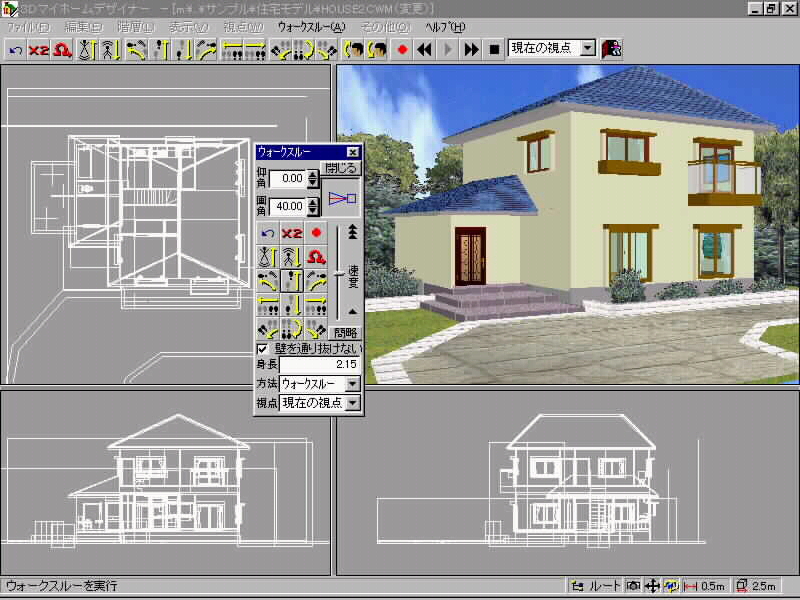The image size is (800, 600).
Task: Click the rendered 3D house perspective view
Action: [568, 224]
